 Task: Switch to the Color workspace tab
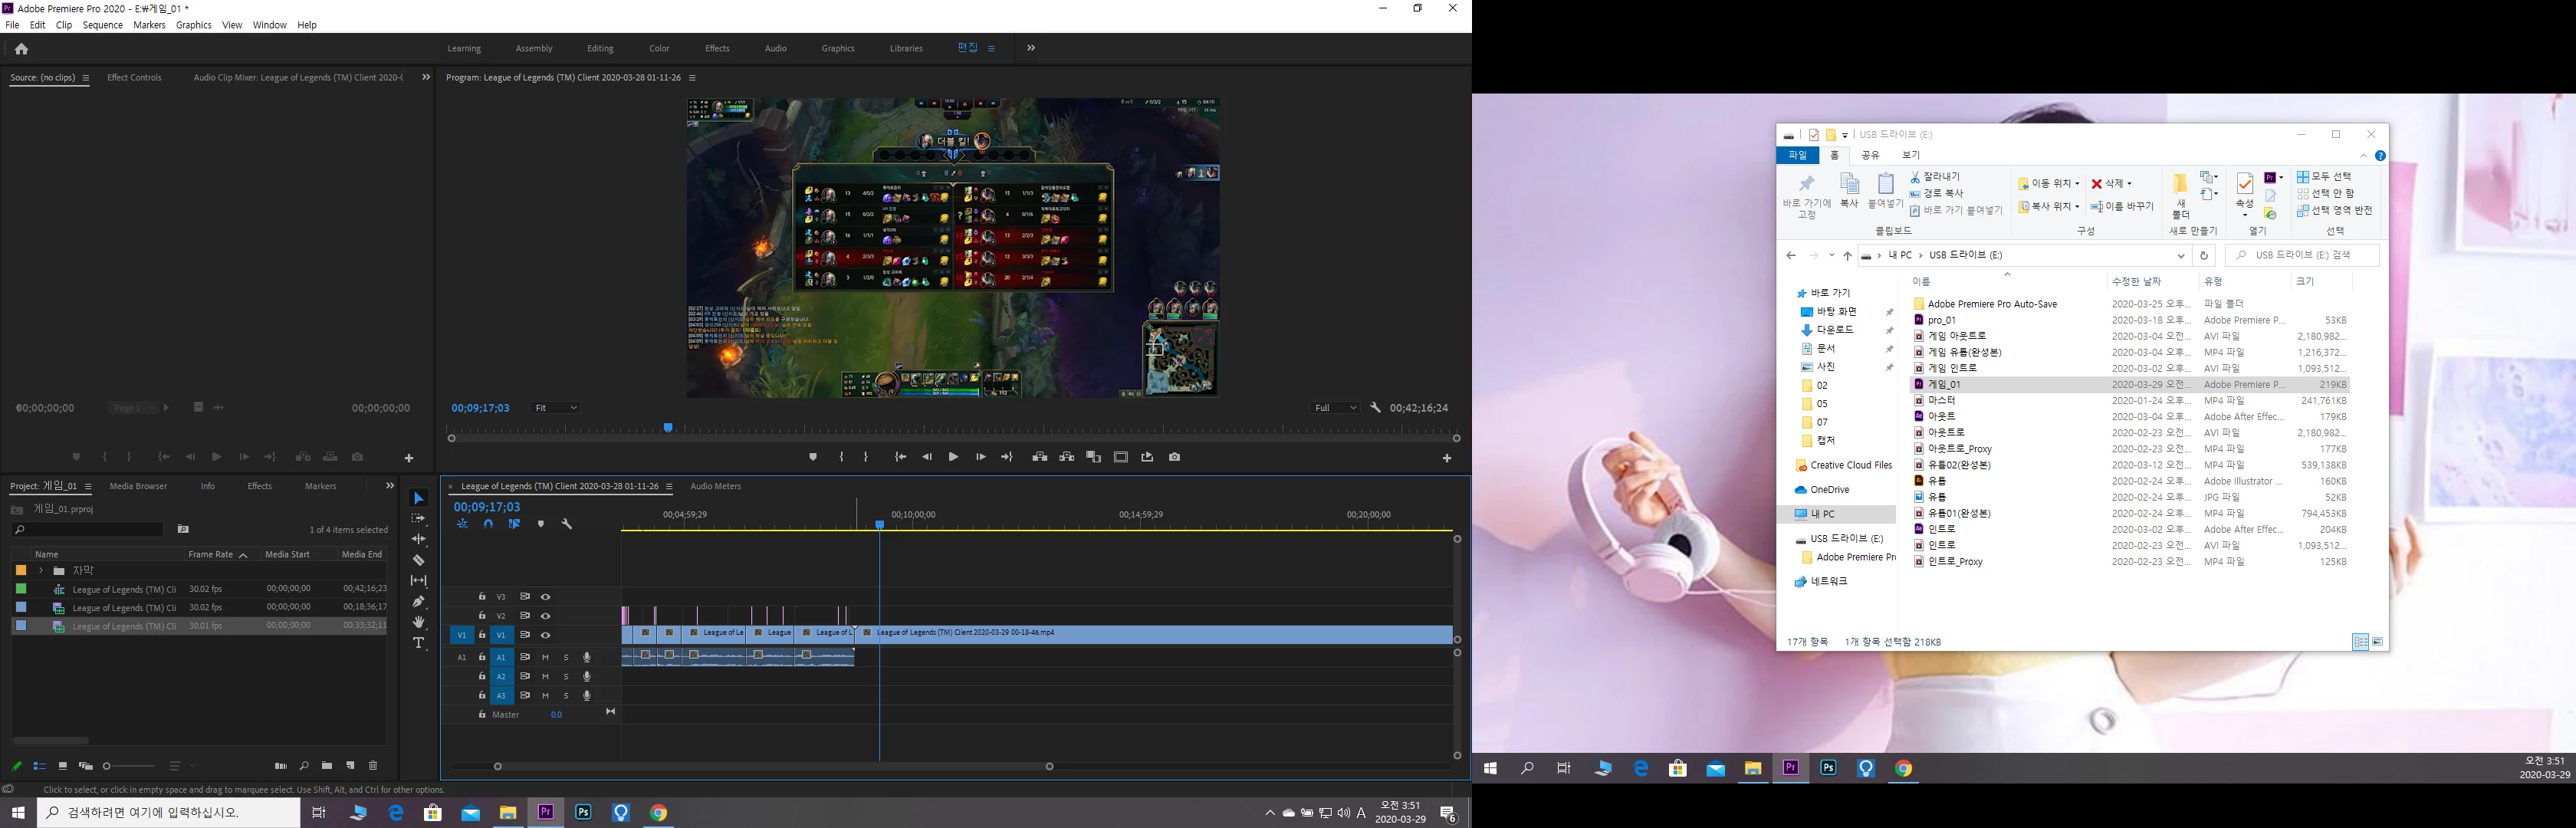pos(659,48)
